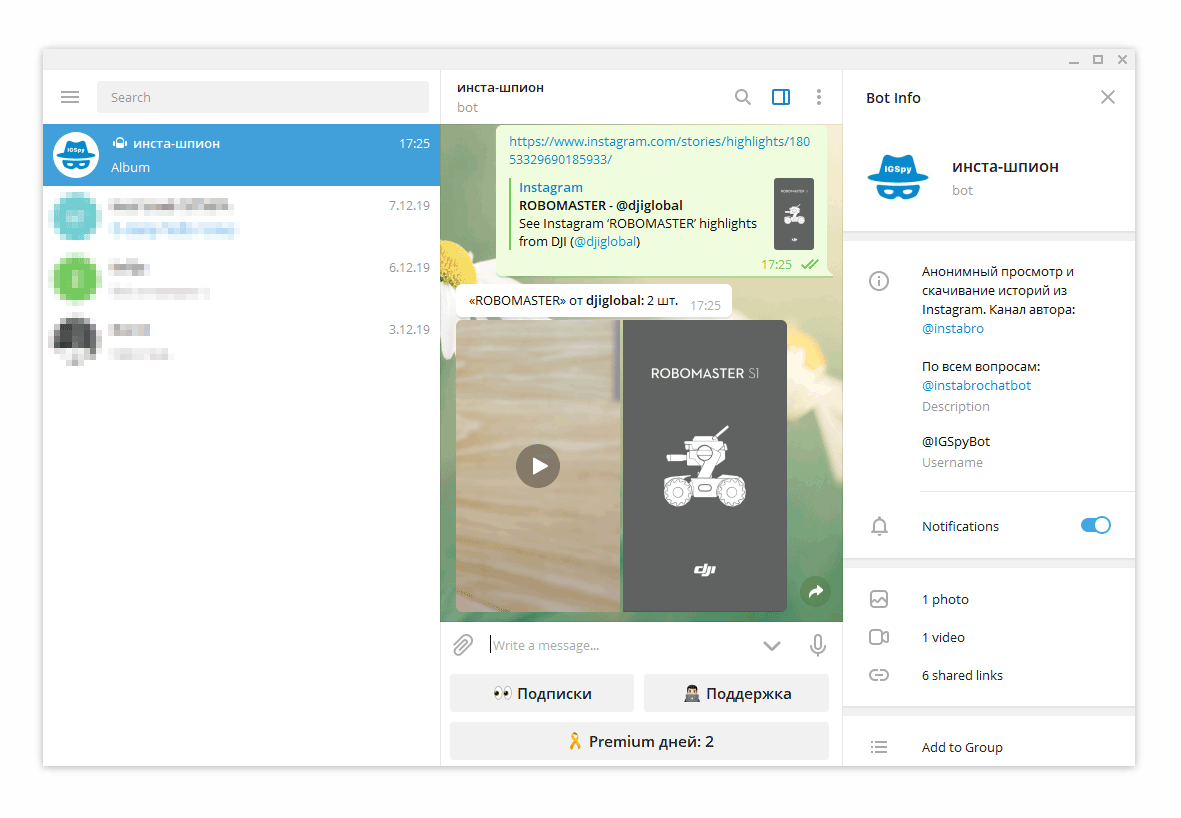Attach a file with the paperclip icon
This screenshot has height=818, width=1181.
pyautogui.click(x=462, y=646)
